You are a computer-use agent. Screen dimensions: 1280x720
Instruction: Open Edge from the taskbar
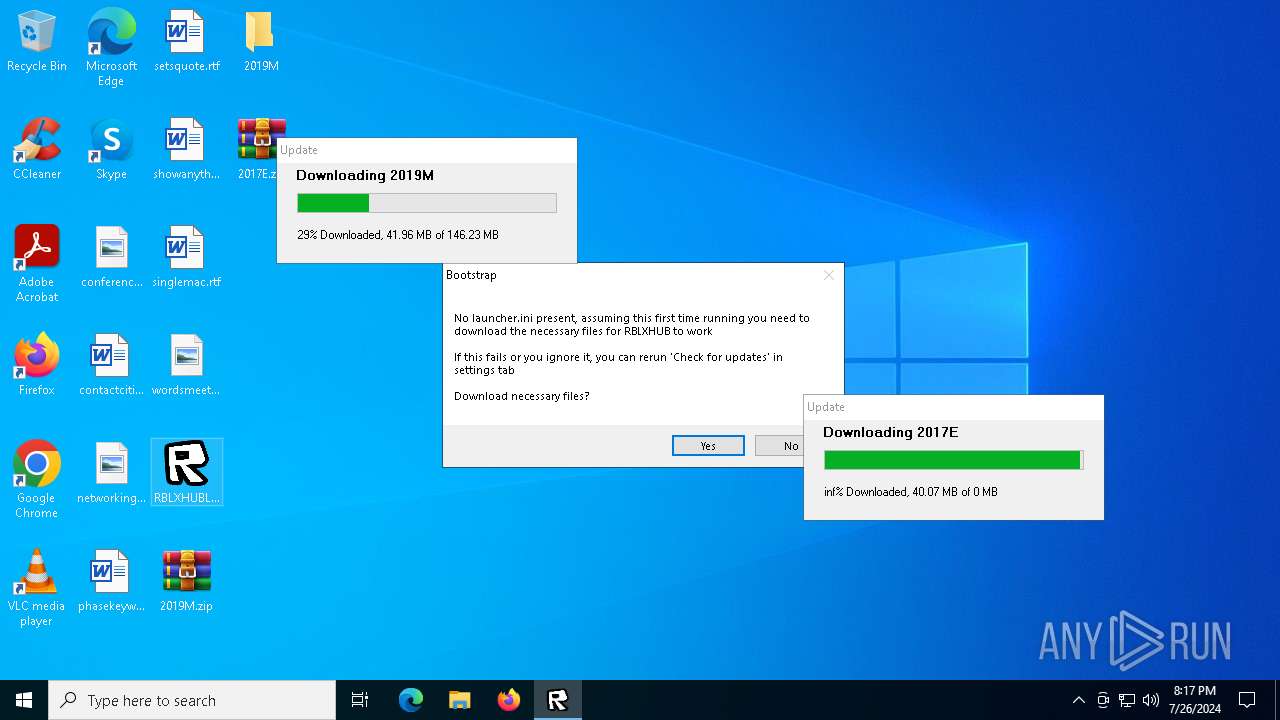coord(411,700)
